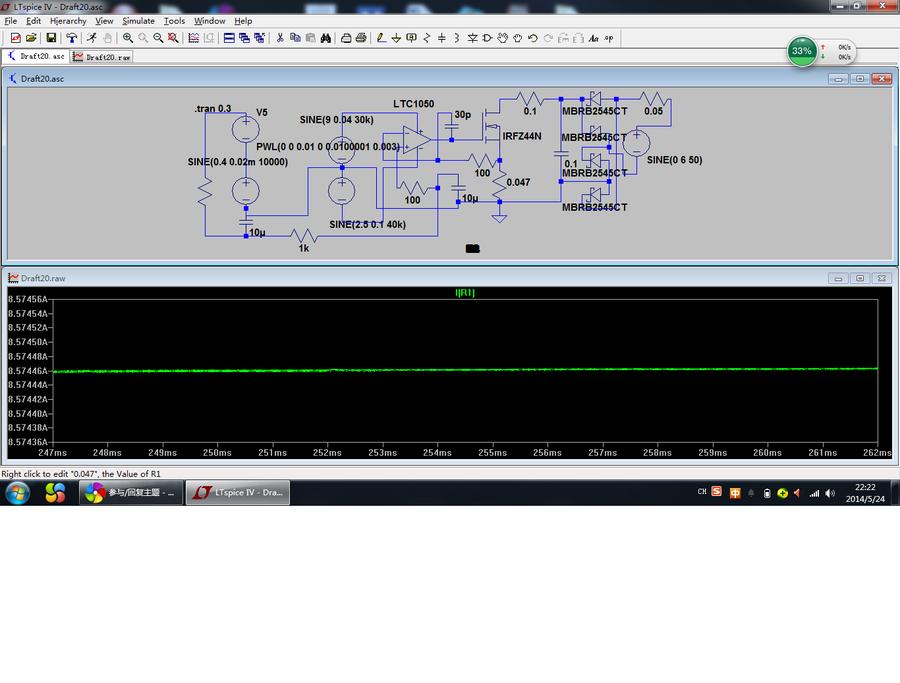The image size is (900, 683).
Task: Open the Component gate icon
Action: (x=487, y=38)
